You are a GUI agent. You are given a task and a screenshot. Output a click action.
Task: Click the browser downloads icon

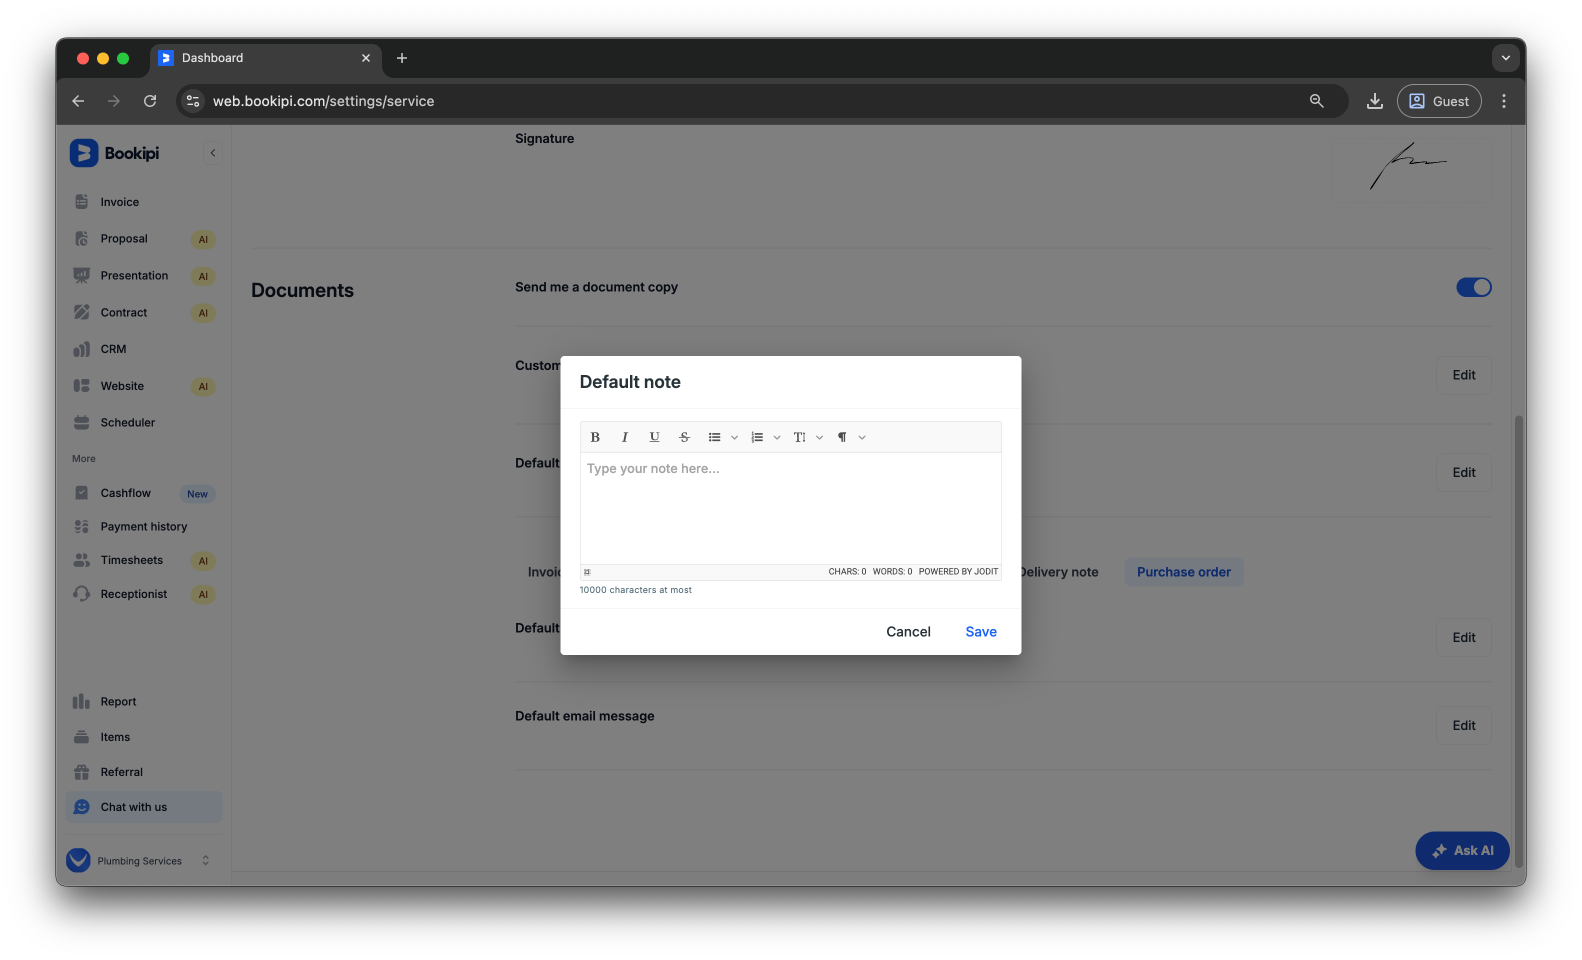pyautogui.click(x=1375, y=101)
